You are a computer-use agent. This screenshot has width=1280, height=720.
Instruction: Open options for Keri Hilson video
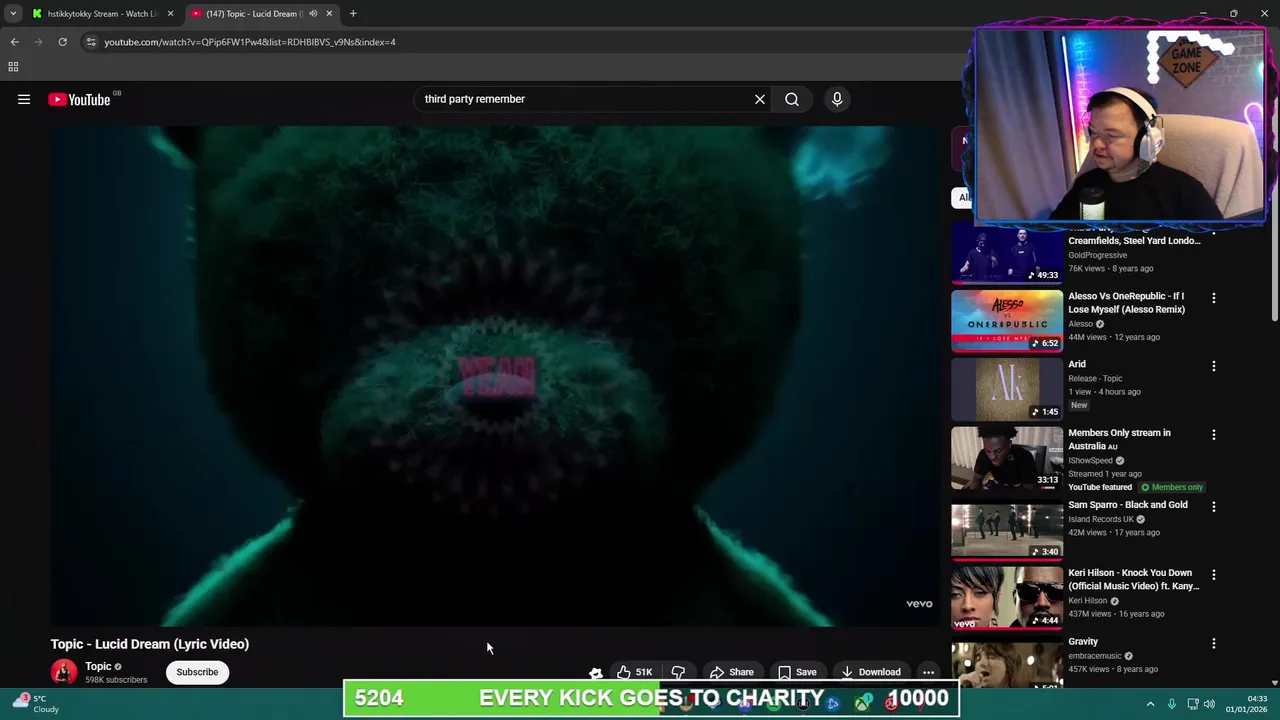[1213, 575]
